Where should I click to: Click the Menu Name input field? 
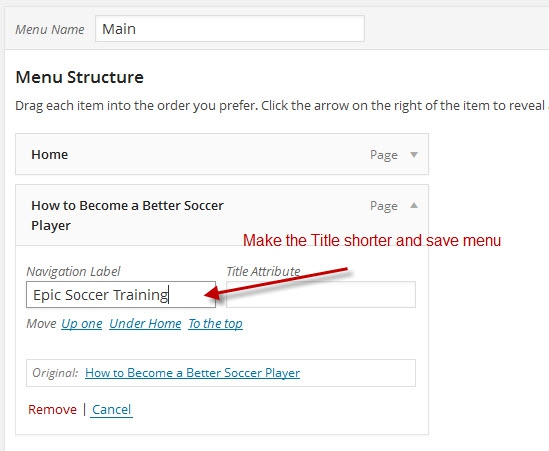click(x=230, y=29)
